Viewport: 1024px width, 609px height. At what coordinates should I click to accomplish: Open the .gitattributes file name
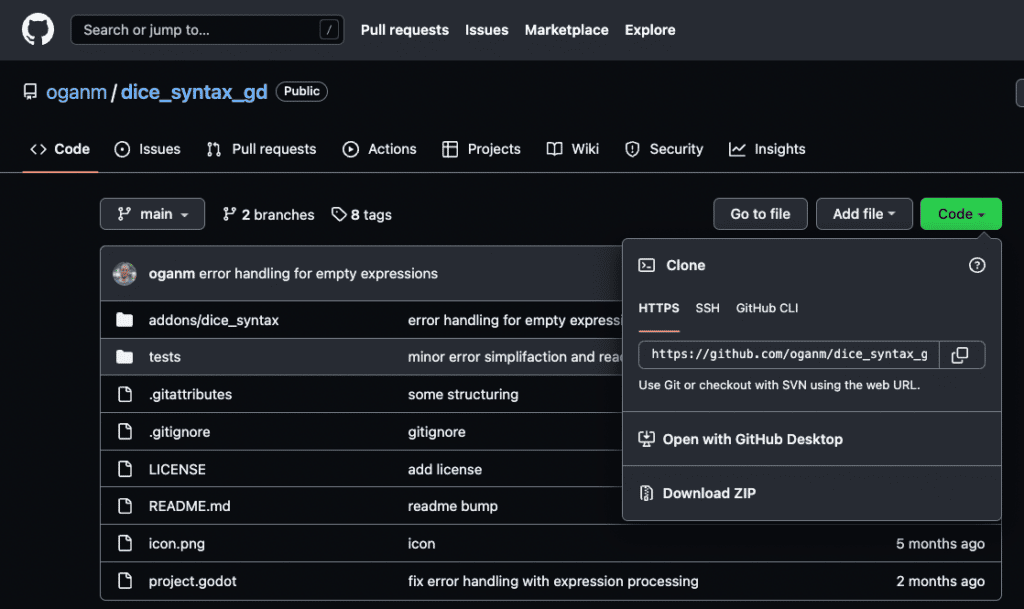[190, 394]
